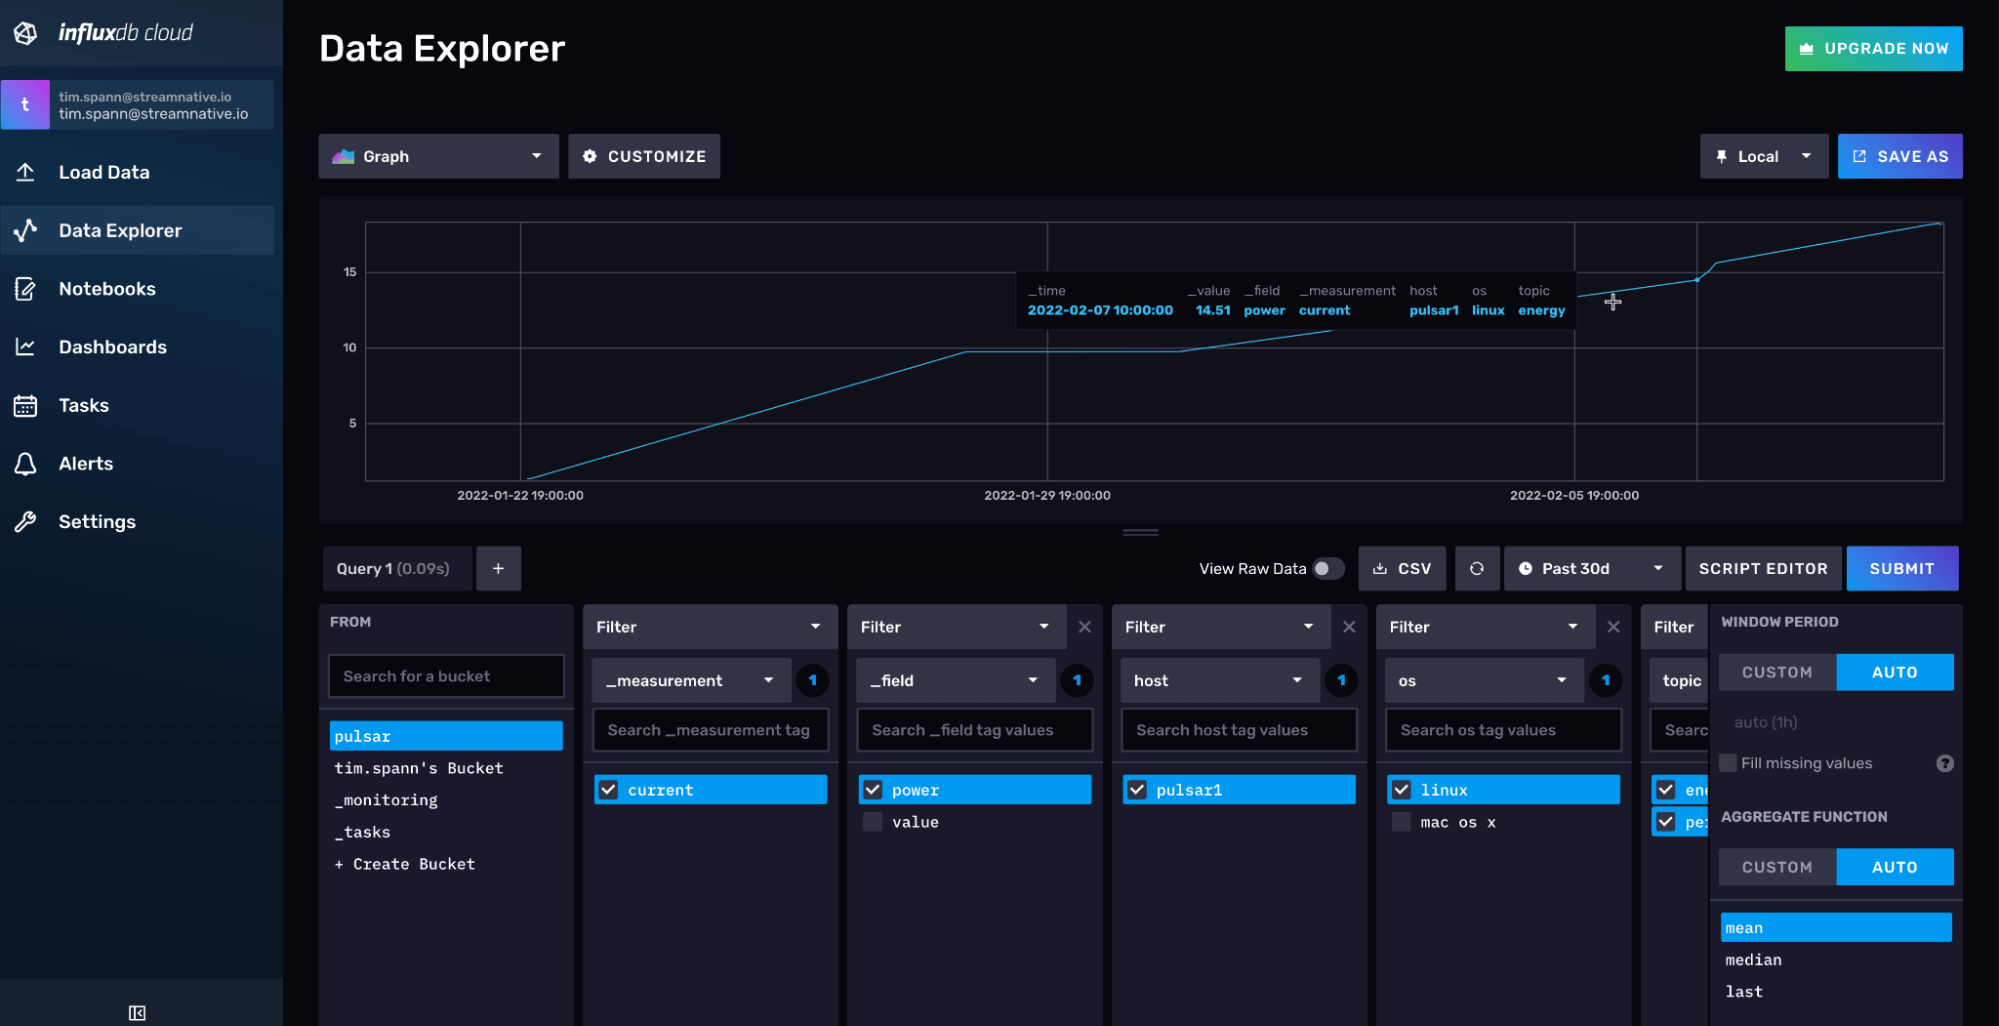This screenshot has width=1999, height=1026.
Task: Open Load Data via the upload icon
Action: coord(27,172)
